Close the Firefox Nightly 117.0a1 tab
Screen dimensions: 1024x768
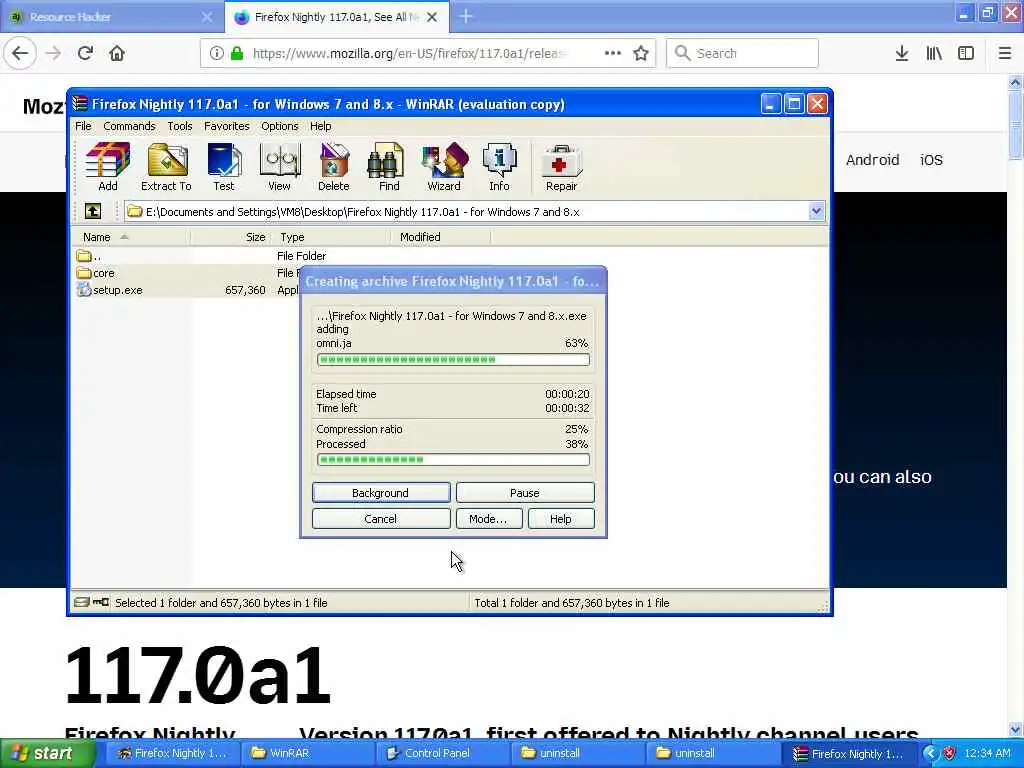point(432,17)
